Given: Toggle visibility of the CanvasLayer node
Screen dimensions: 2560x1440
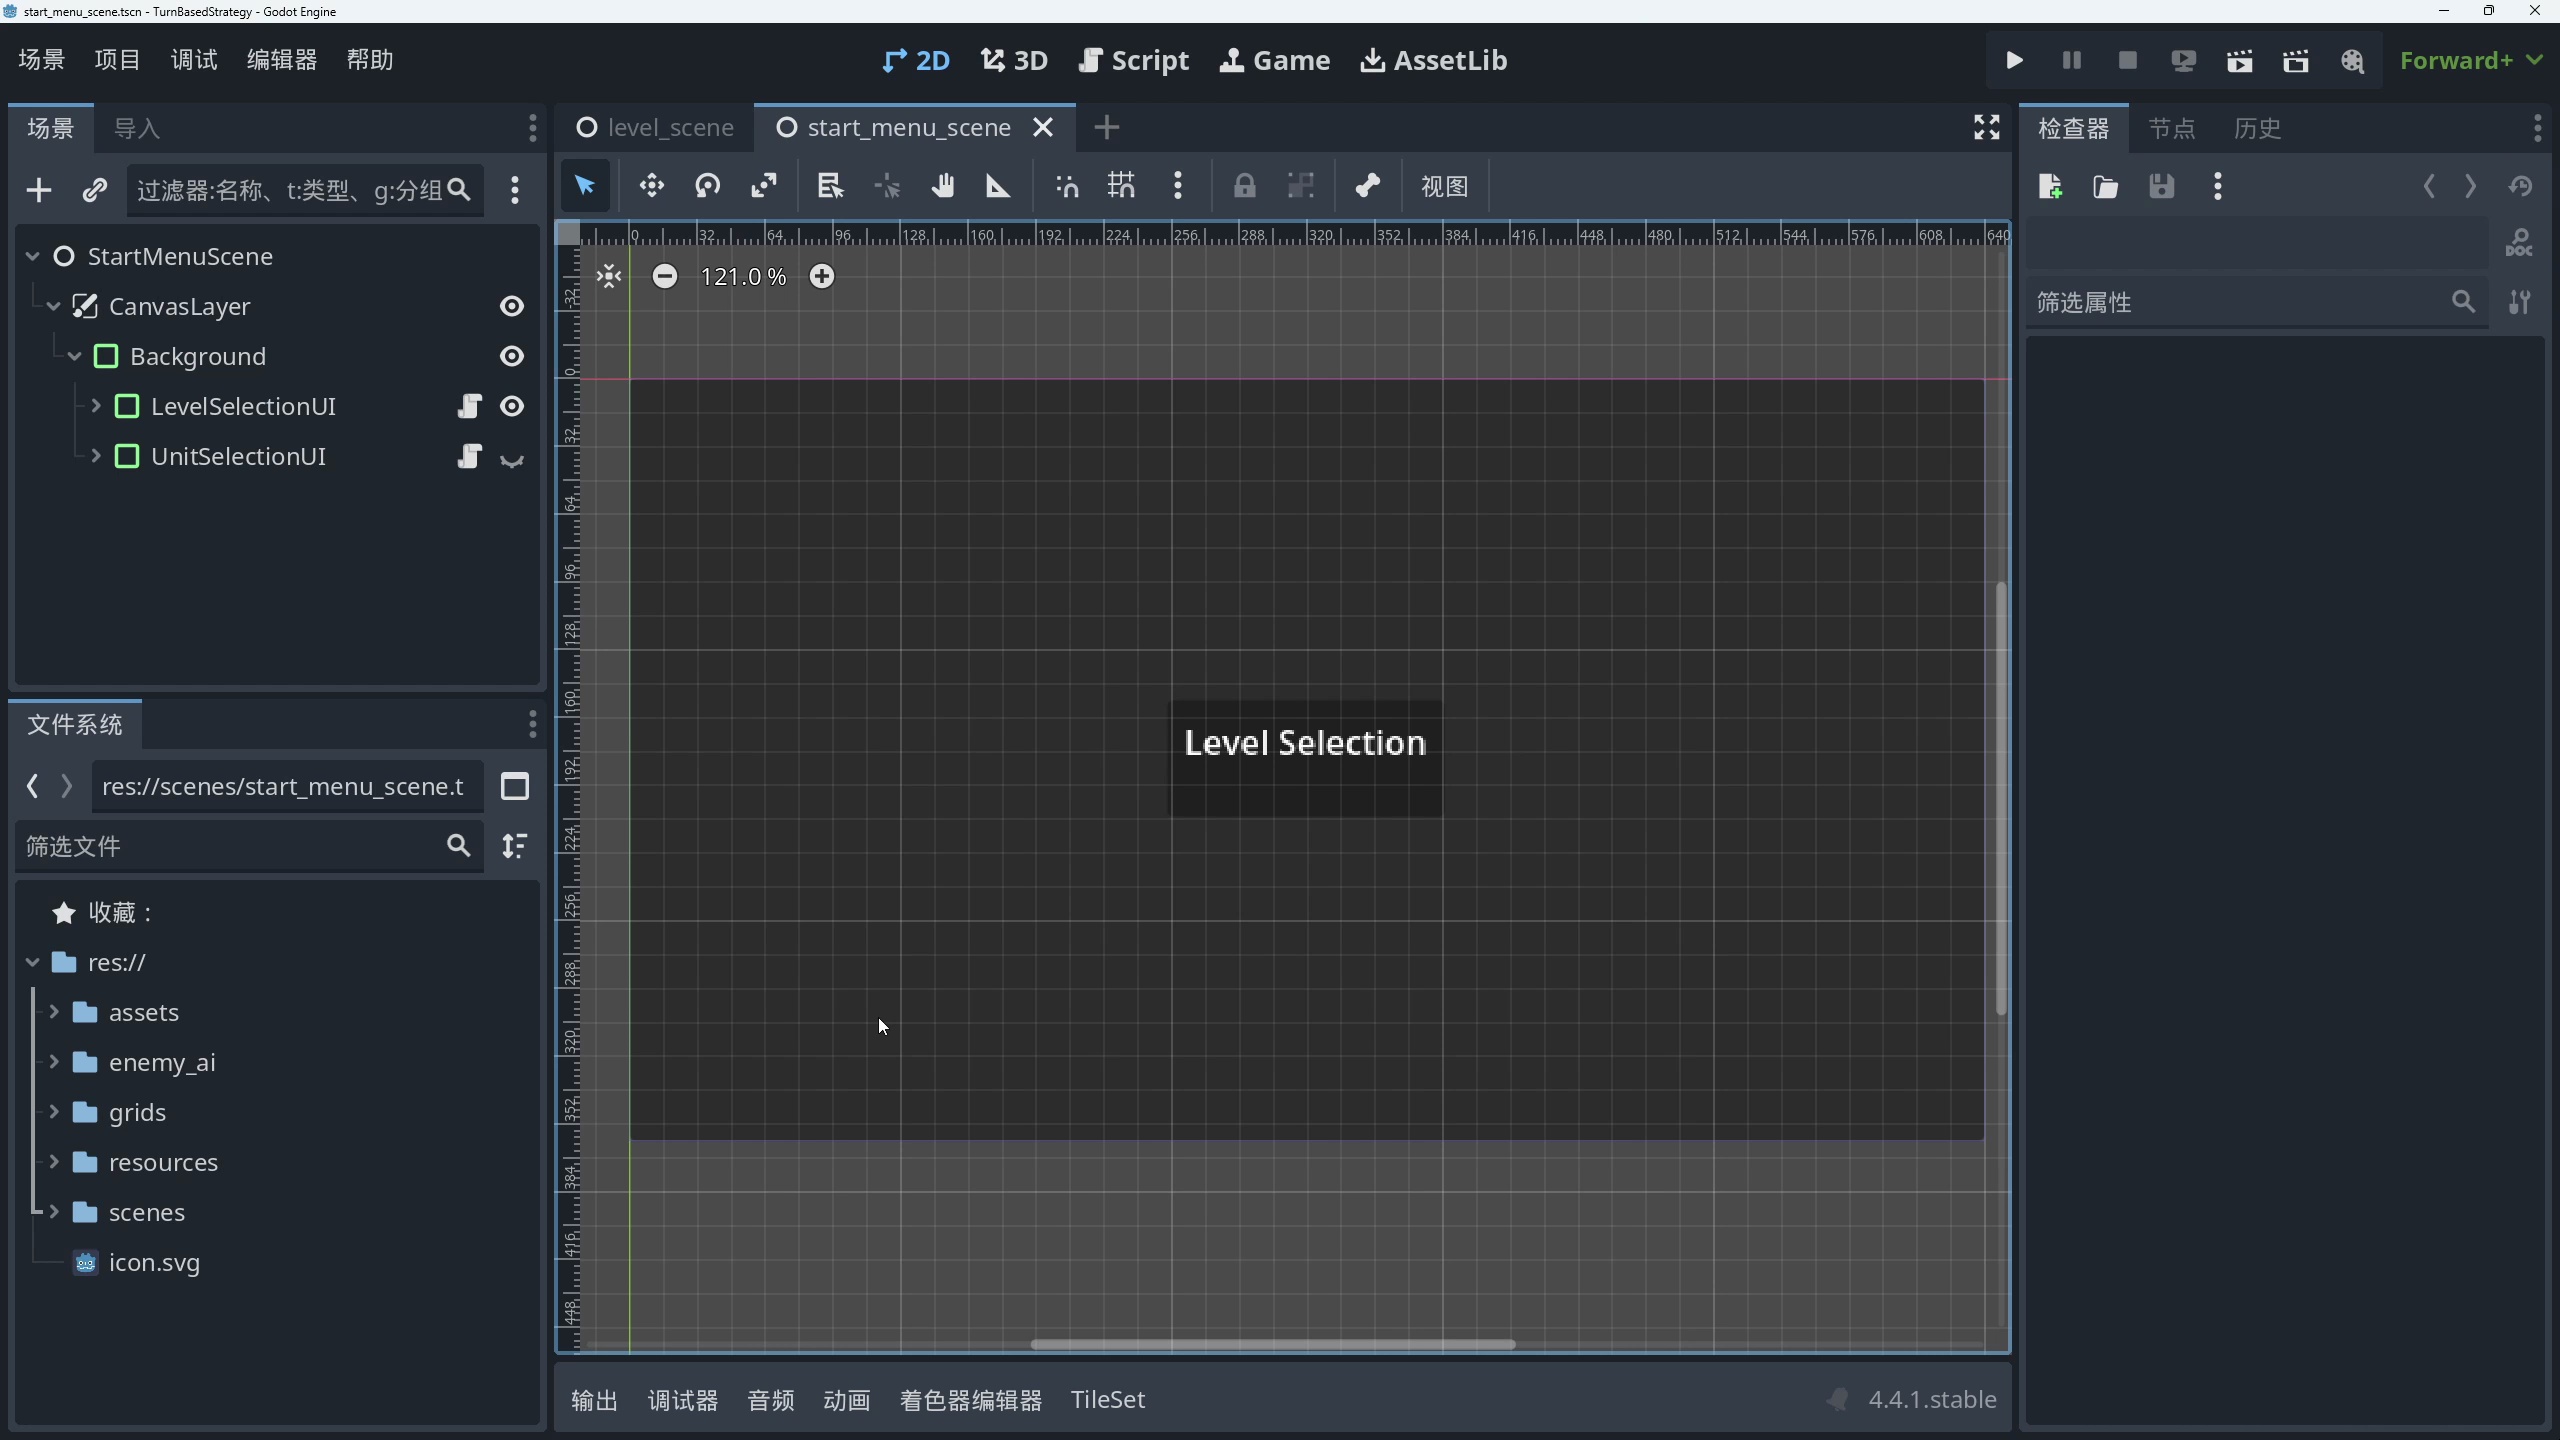Looking at the screenshot, I should [x=511, y=306].
